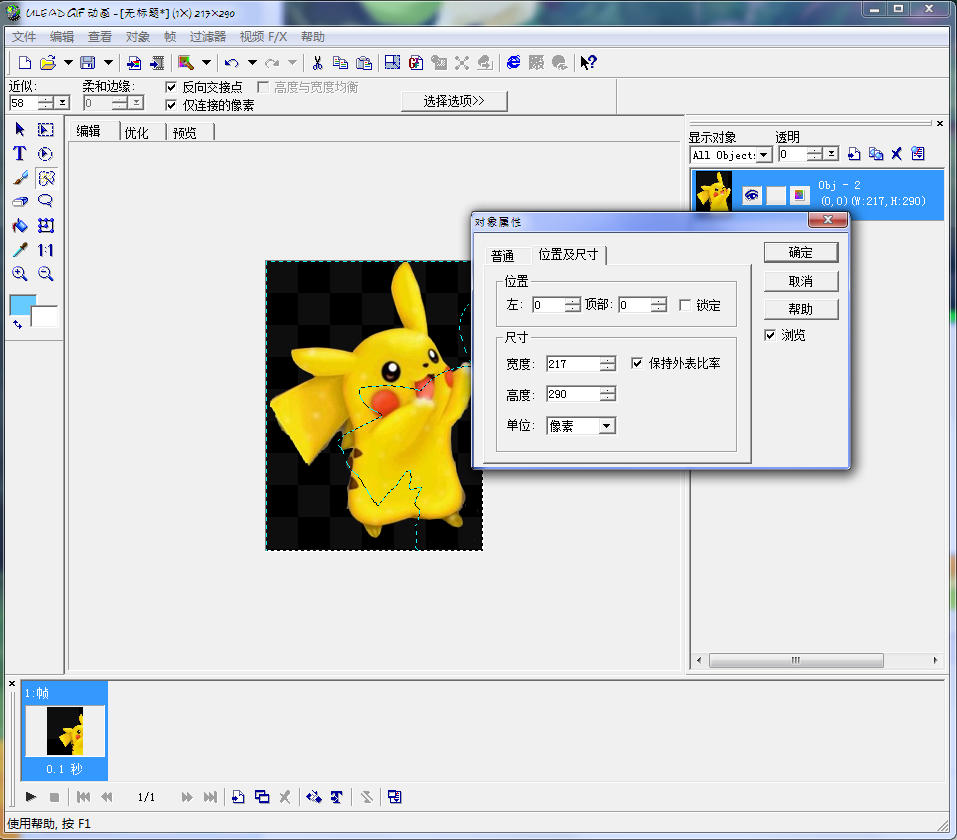Save using the floppy disk icon
Viewport: 957px width, 840px height.
pyautogui.click(x=88, y=62)
